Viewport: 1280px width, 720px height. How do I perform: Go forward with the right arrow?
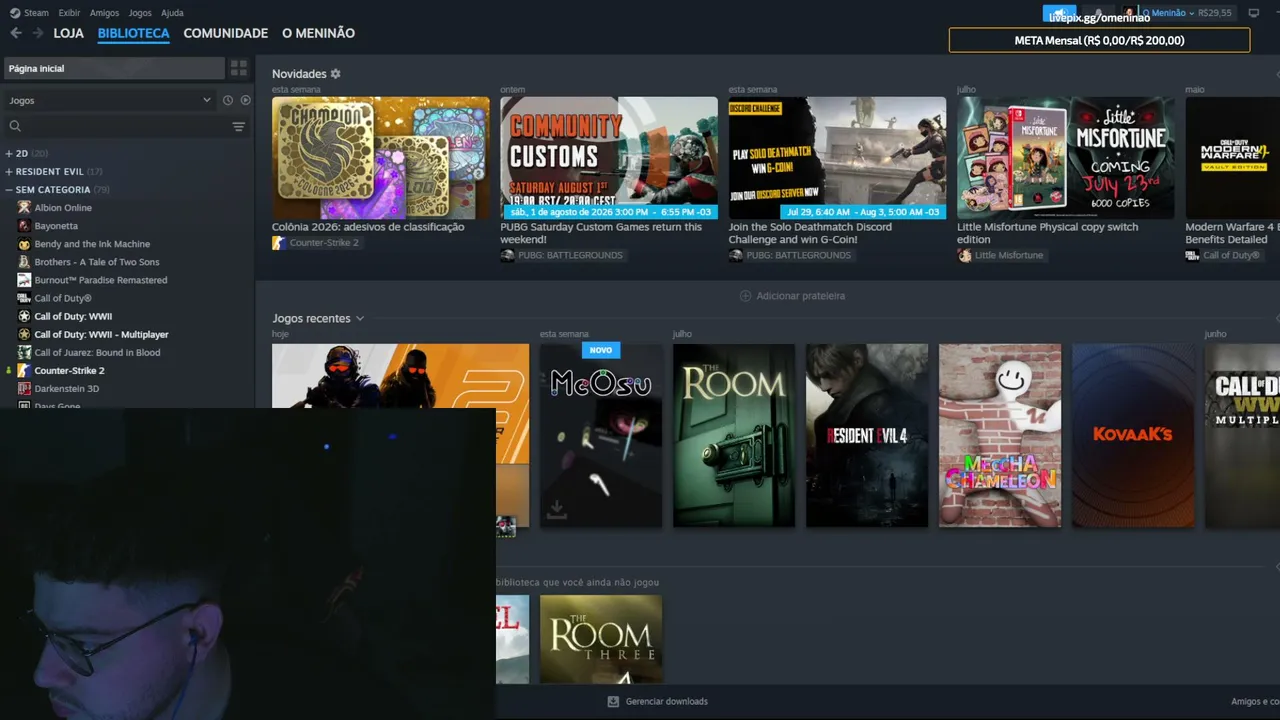click(x=37, y=33)
